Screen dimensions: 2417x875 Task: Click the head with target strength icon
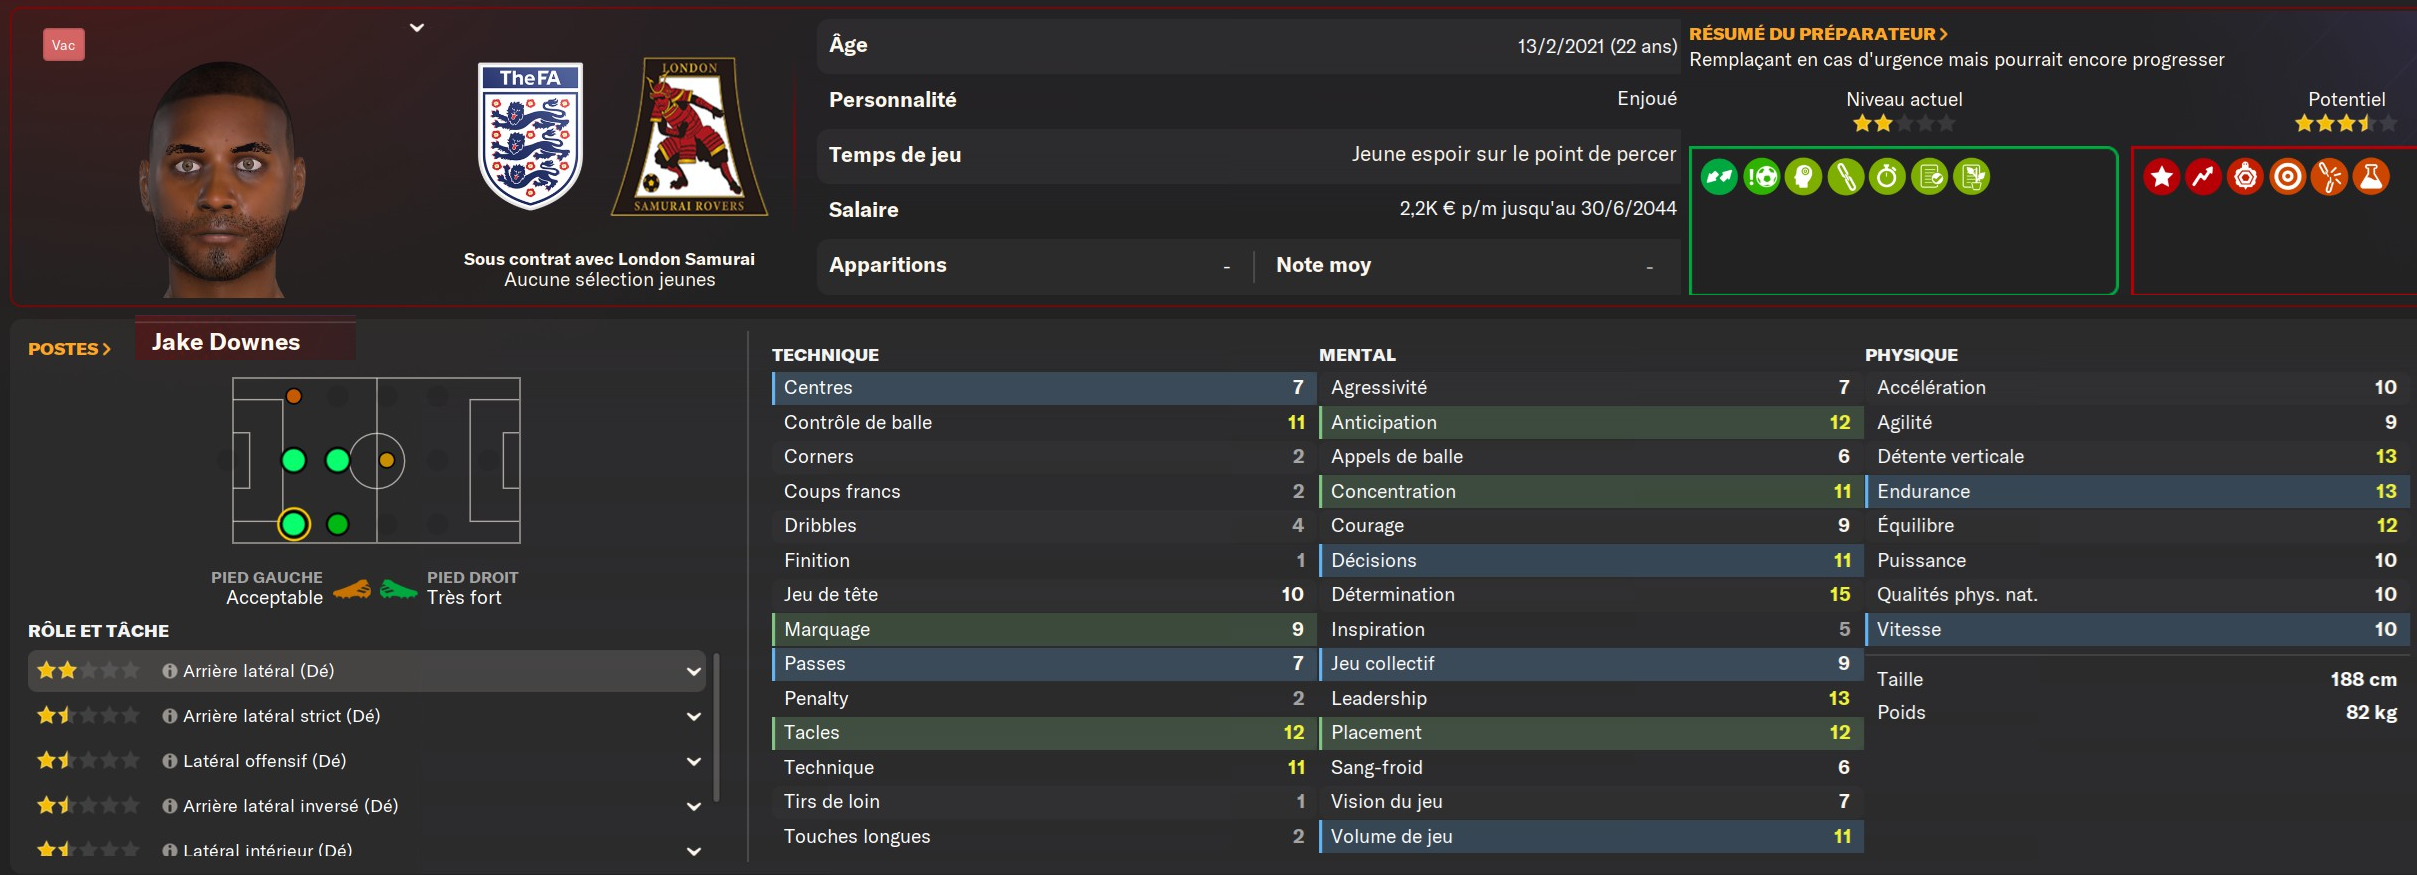click(1804, 178)
